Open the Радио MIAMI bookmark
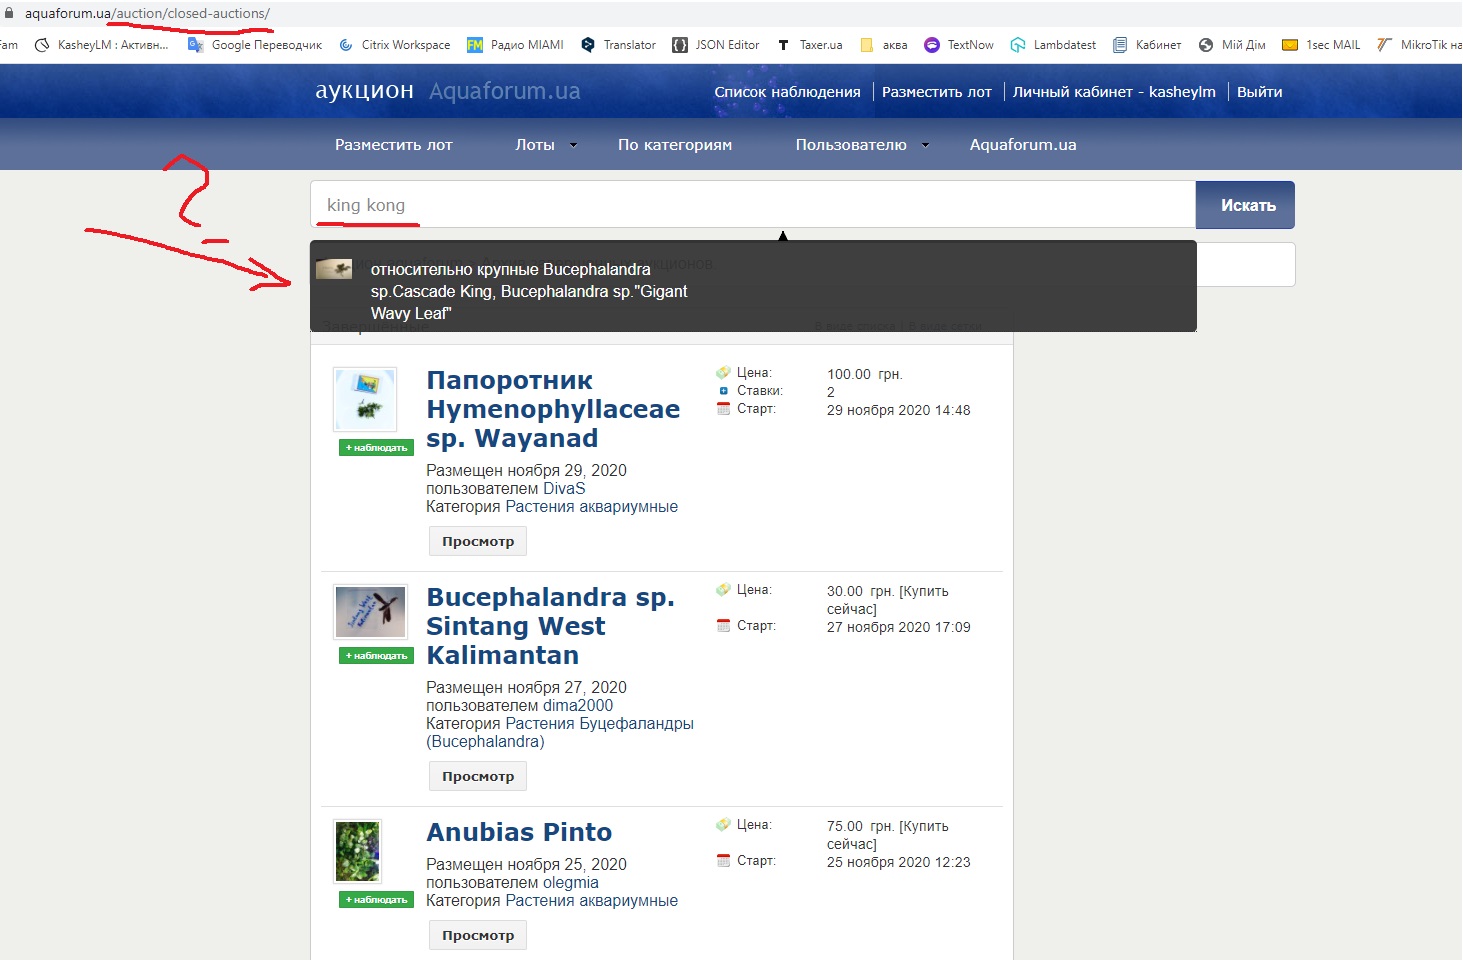The image size is (1463, 960). [515, 45]
